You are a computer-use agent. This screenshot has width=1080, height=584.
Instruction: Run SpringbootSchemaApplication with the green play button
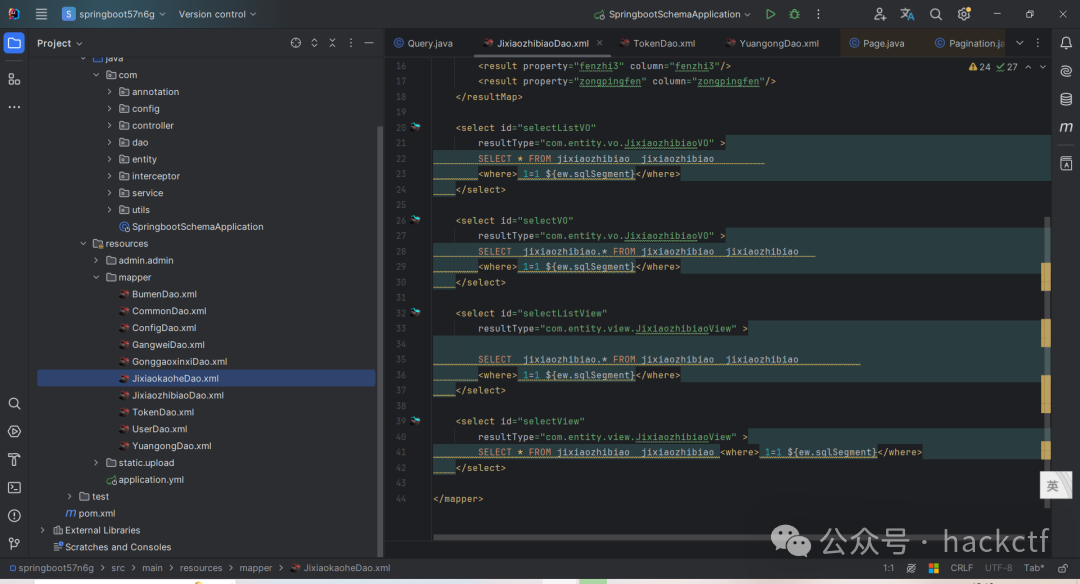(770, 14)
